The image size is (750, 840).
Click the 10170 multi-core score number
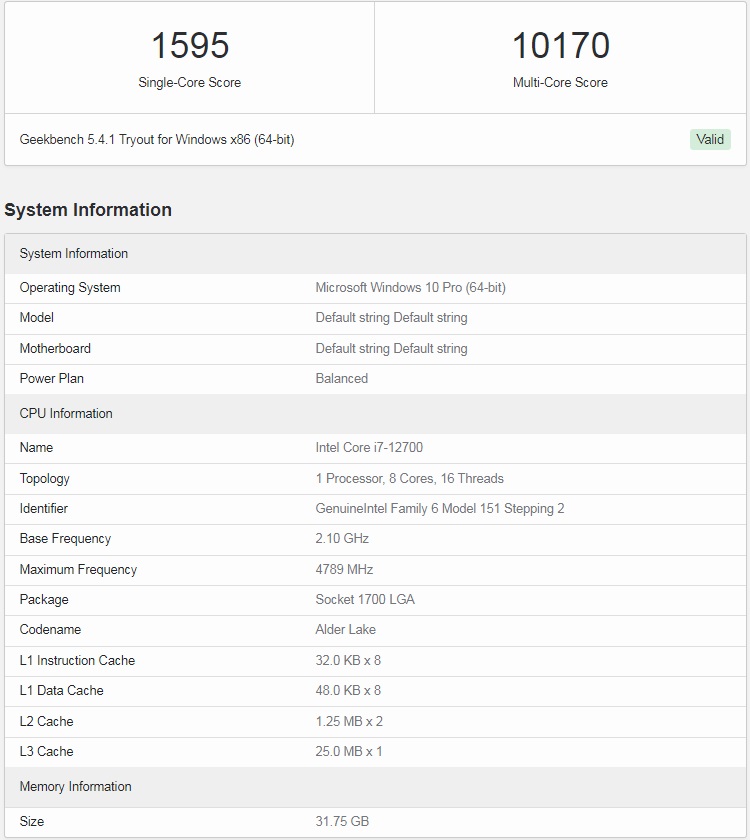pyautogui.click(x=560, y=46)
